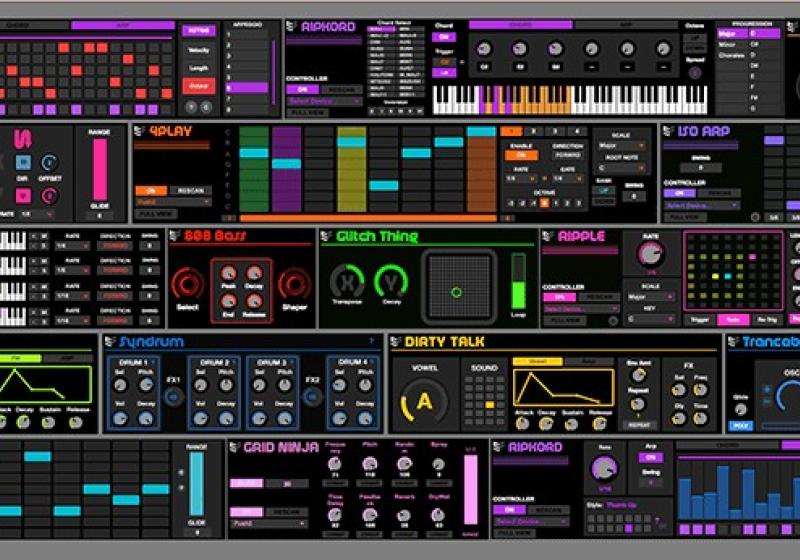Viewport: 800px width, 560px height.
Task: Toggle the orange ON switch under 4PLAY title
Action: (151, 191)
